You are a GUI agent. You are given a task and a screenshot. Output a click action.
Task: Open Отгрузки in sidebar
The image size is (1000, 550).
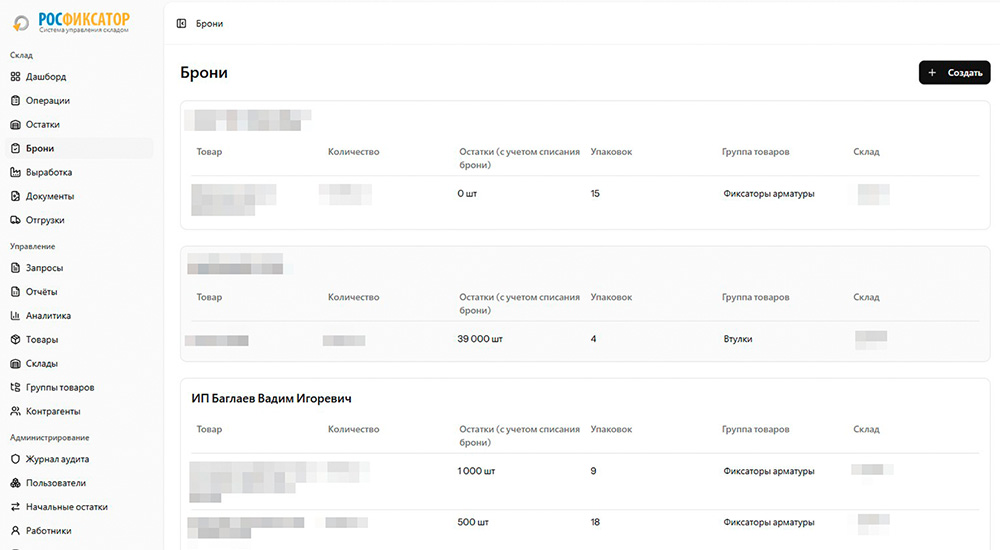(79, 220)
